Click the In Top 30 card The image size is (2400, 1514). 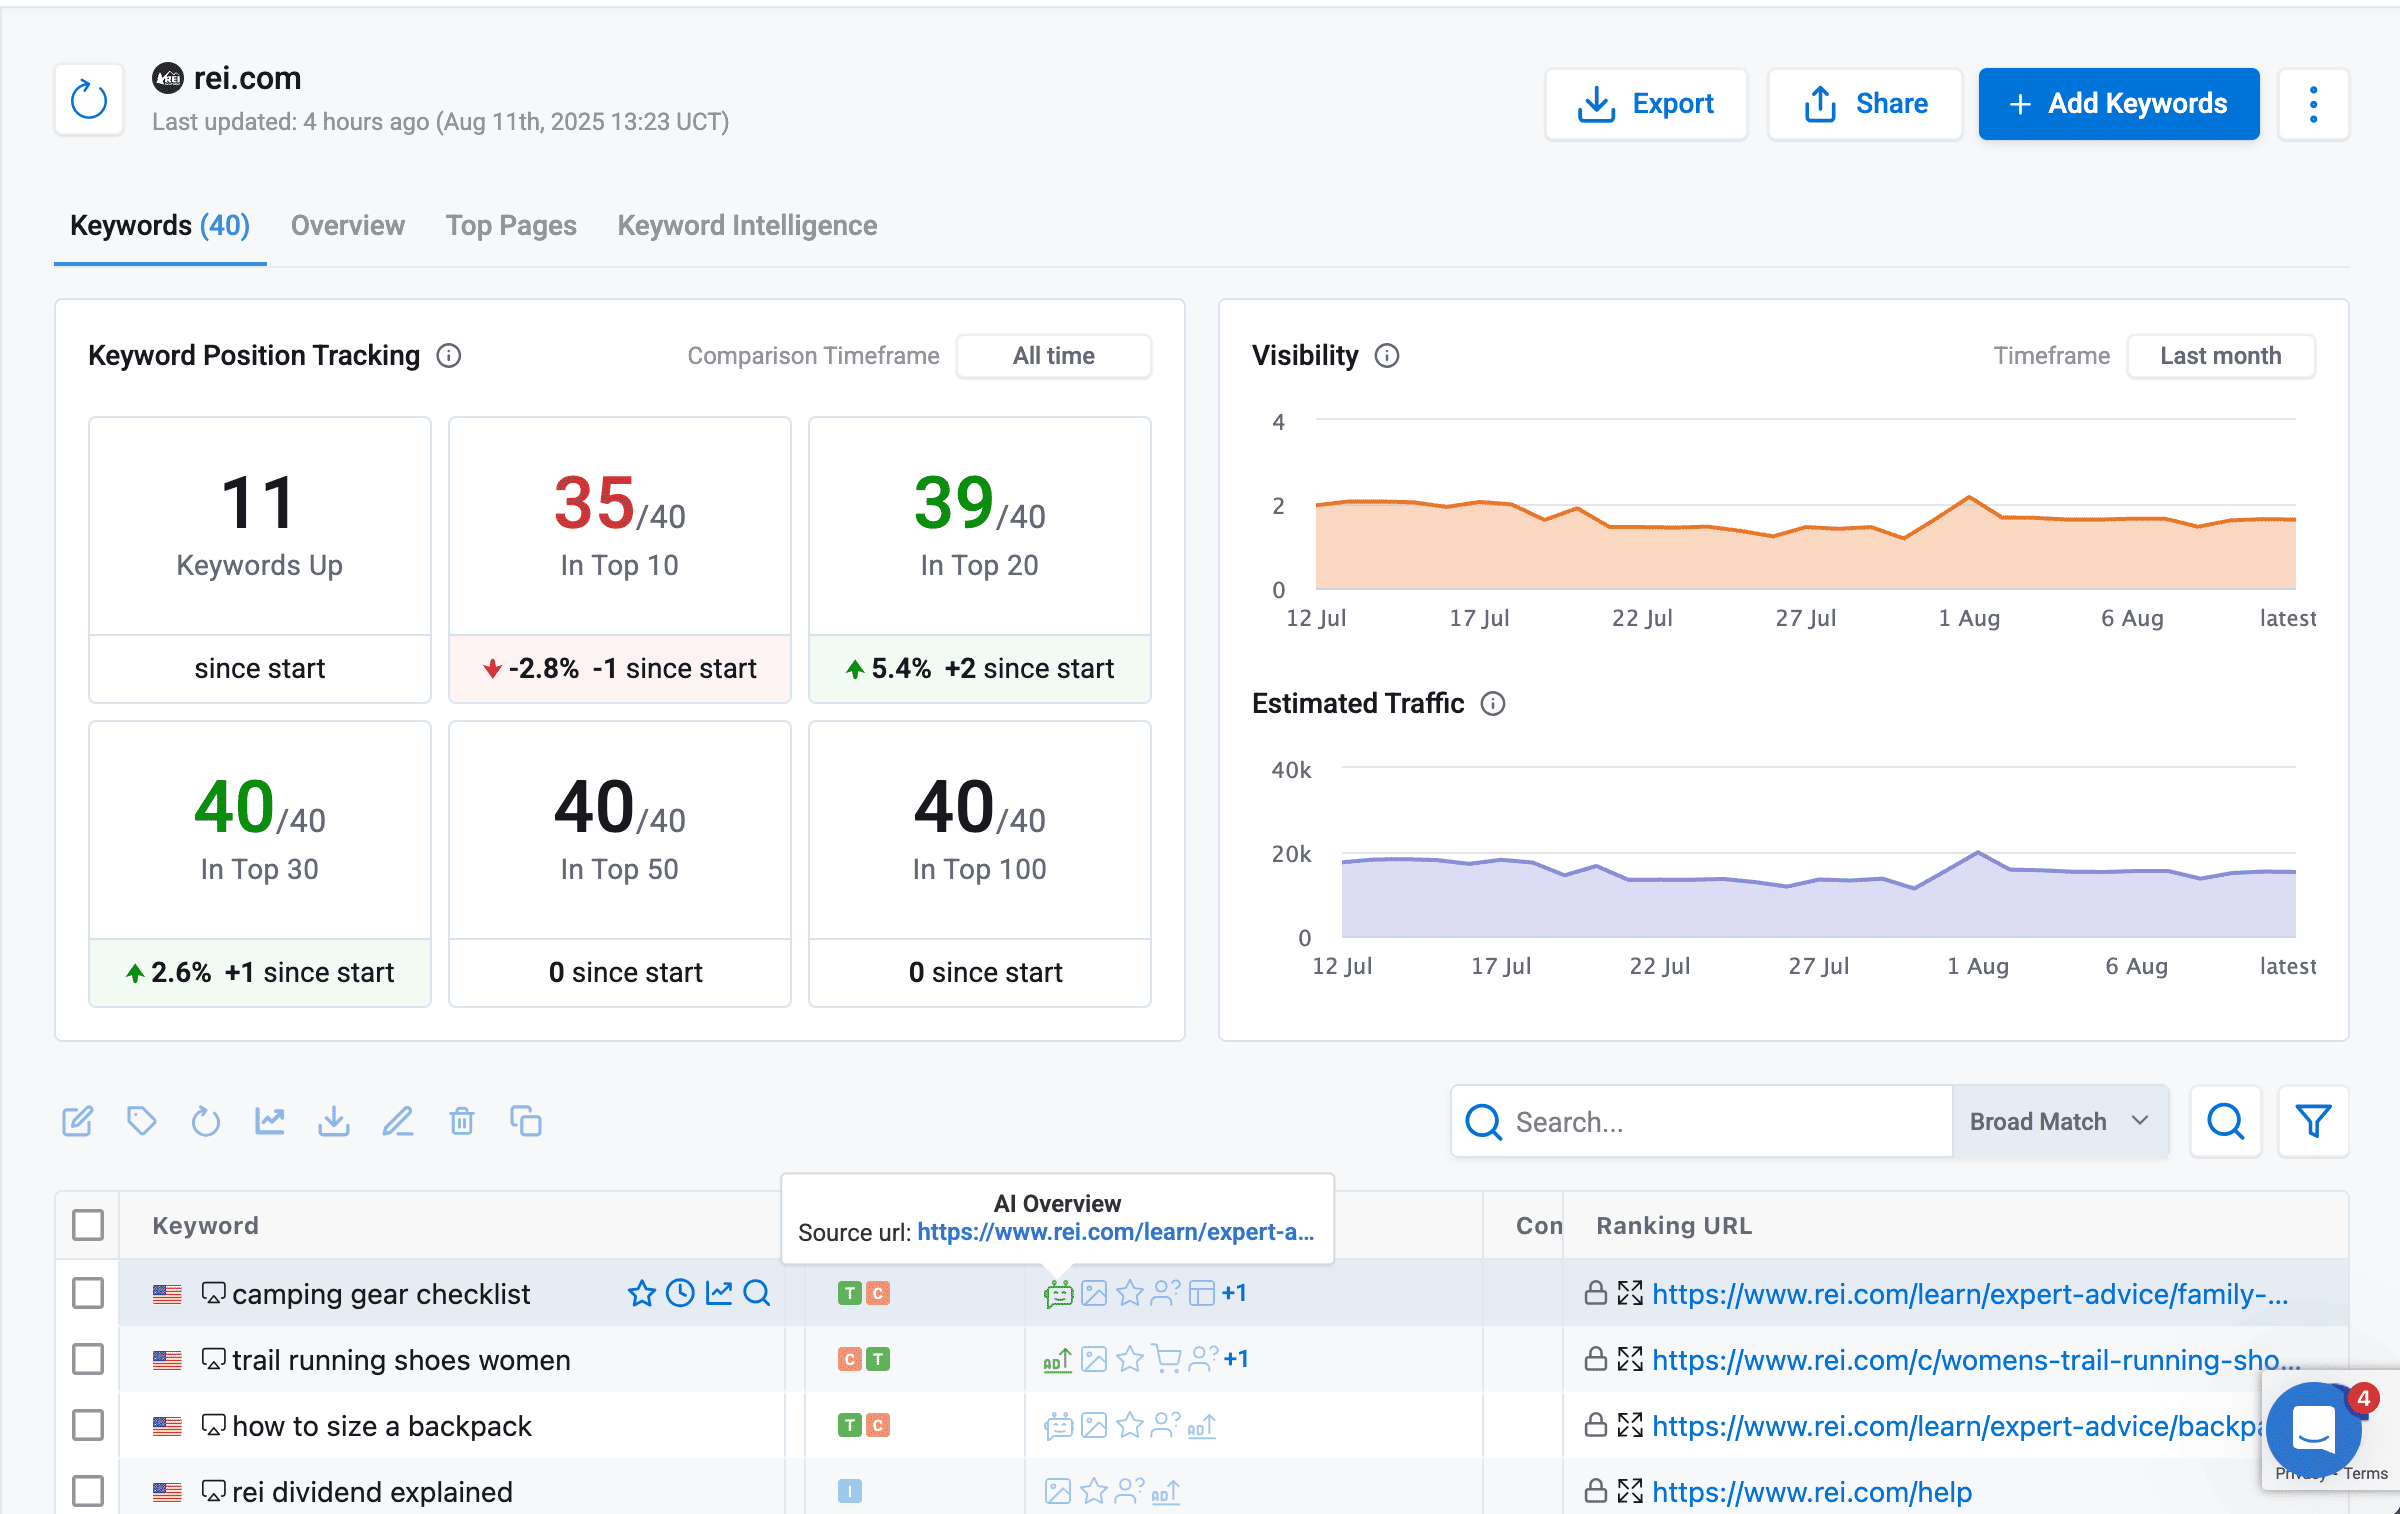[260, 864]
